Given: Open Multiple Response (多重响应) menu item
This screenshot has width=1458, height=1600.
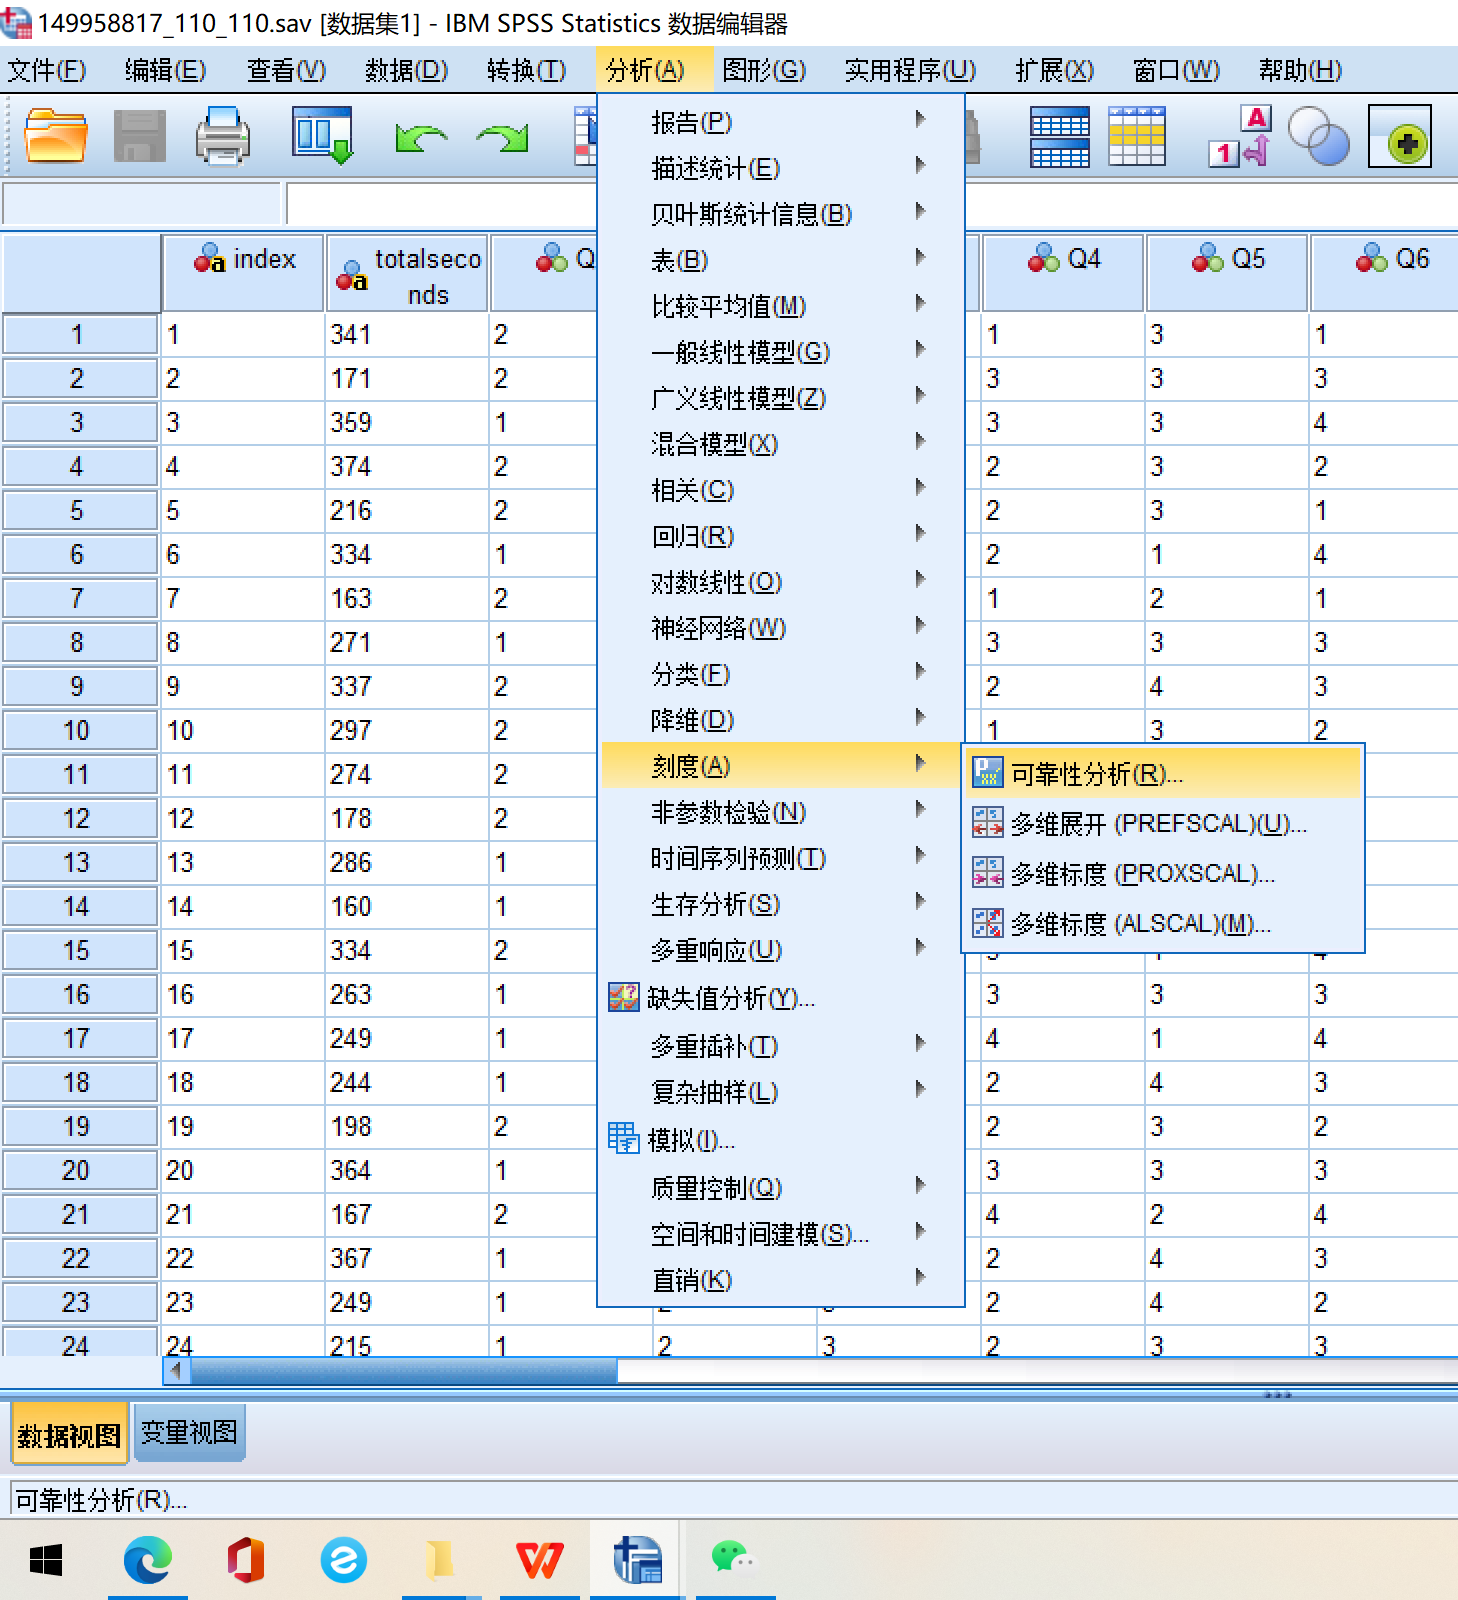Looking at the screenshot, I should pyautogui.click(x=781, y=950).
